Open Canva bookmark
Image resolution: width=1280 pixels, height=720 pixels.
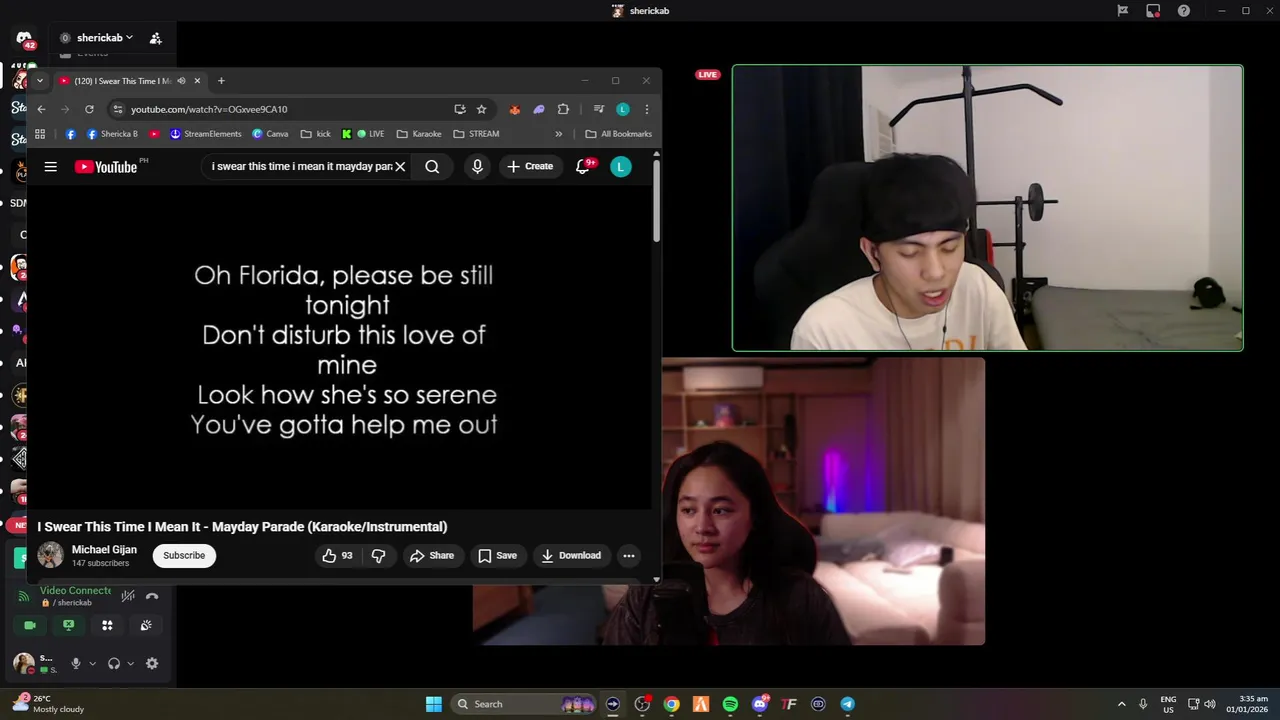pyautogui.click(x=270, y=134)
